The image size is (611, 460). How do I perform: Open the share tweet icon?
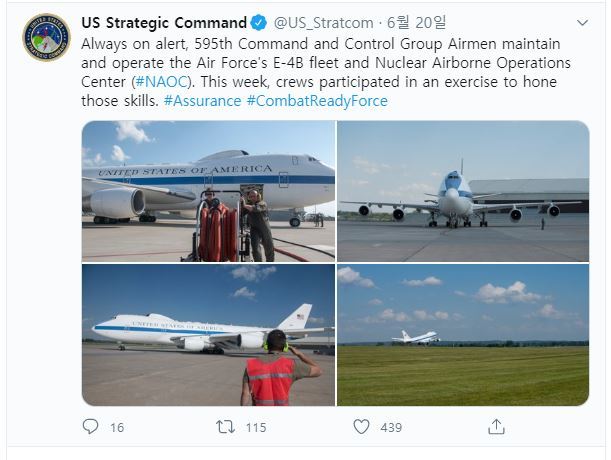tap(494, 427)
